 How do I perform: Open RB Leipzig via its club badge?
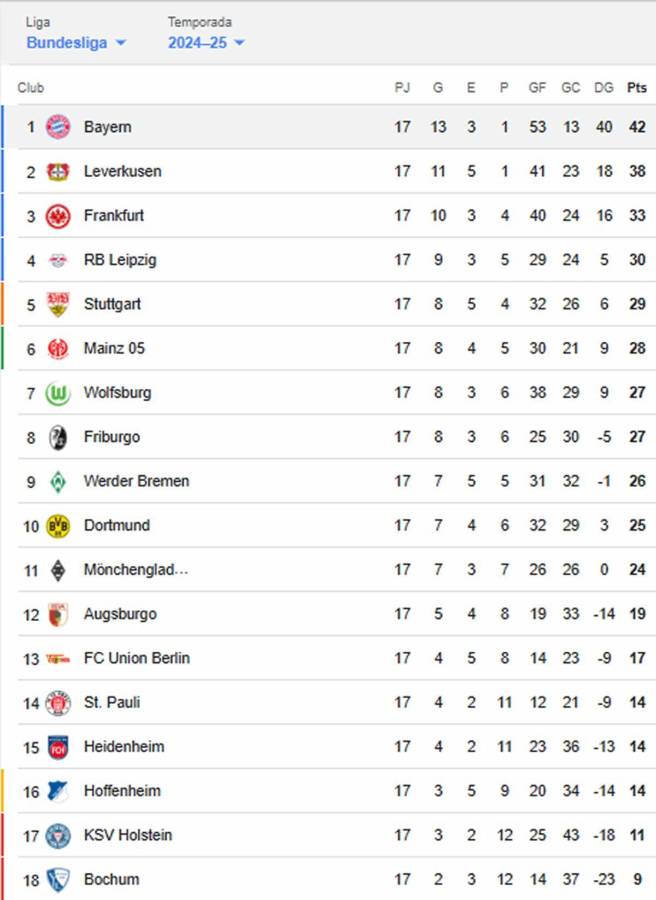tap(57, 259)
